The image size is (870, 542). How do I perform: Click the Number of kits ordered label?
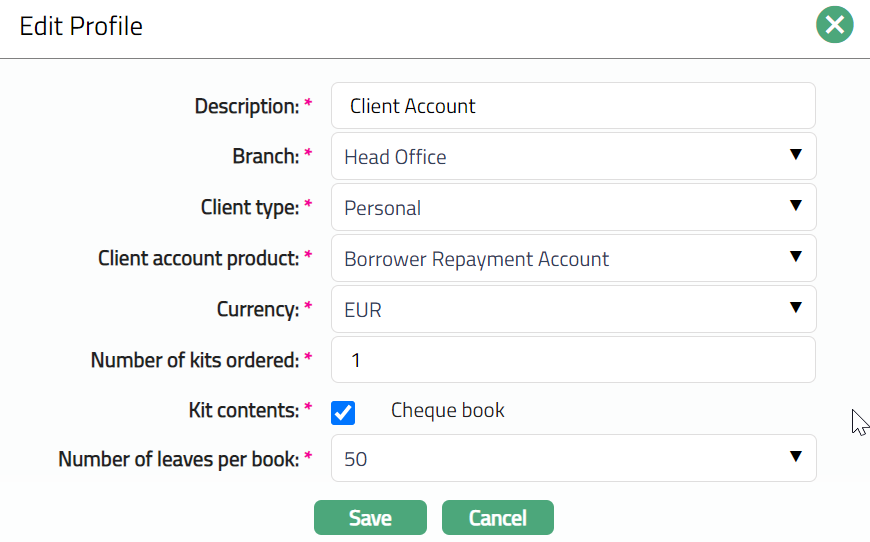coord(194,360)
